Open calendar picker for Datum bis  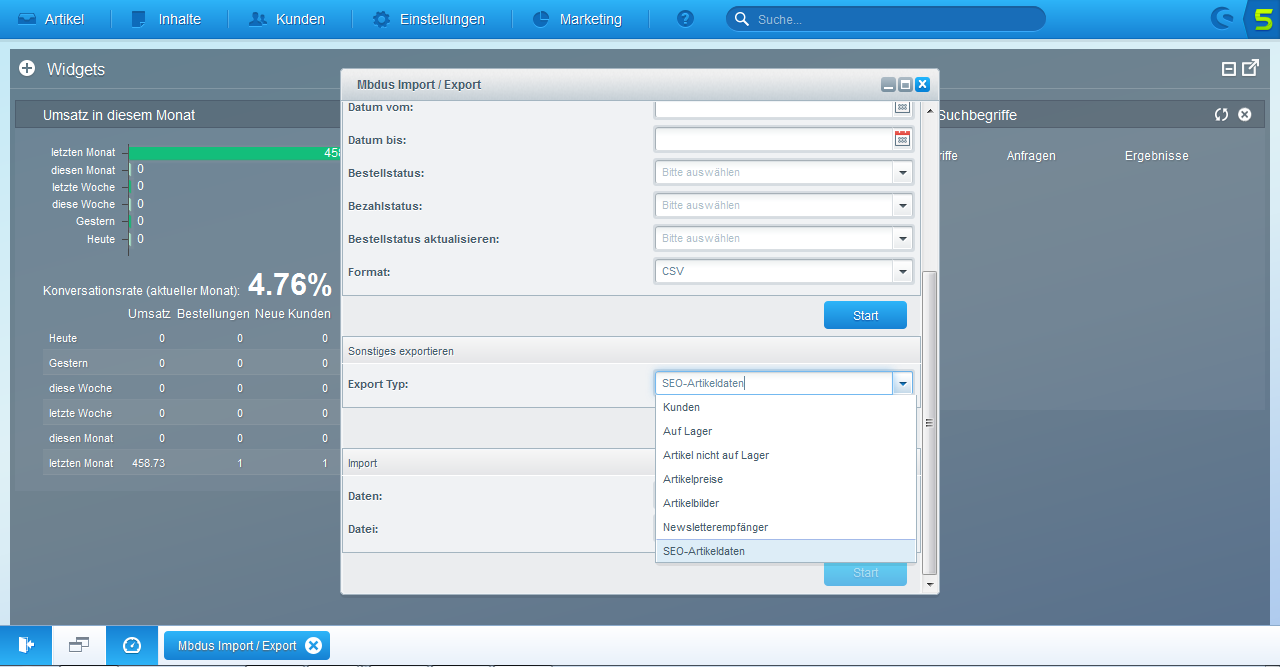tap(902, 139)
